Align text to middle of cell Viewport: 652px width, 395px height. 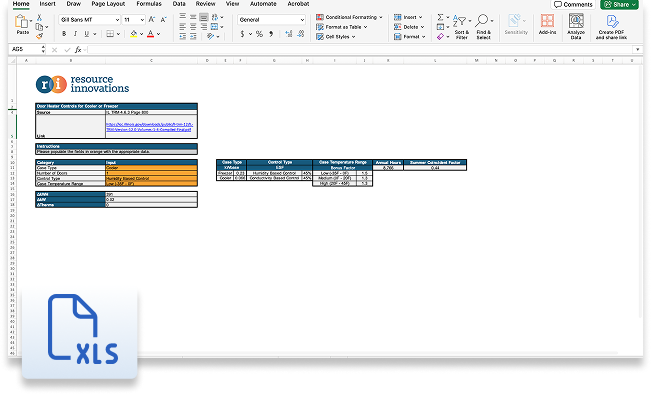(193, 17)
